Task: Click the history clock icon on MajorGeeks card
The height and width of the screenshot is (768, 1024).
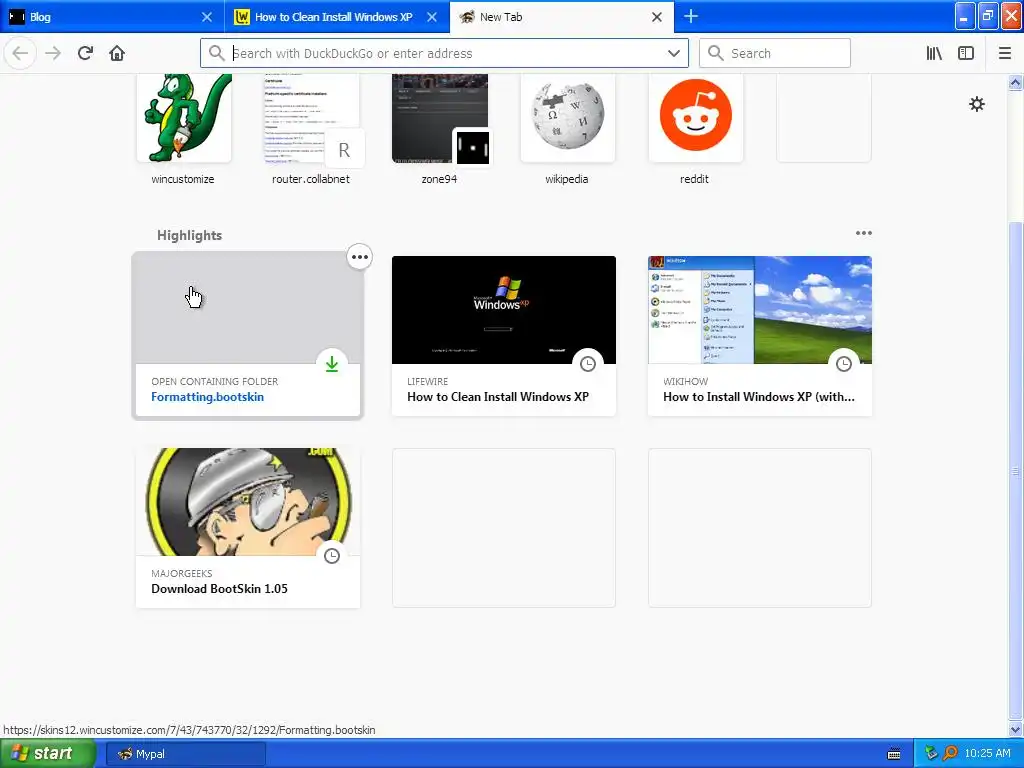Action: (x=332, y=556)
